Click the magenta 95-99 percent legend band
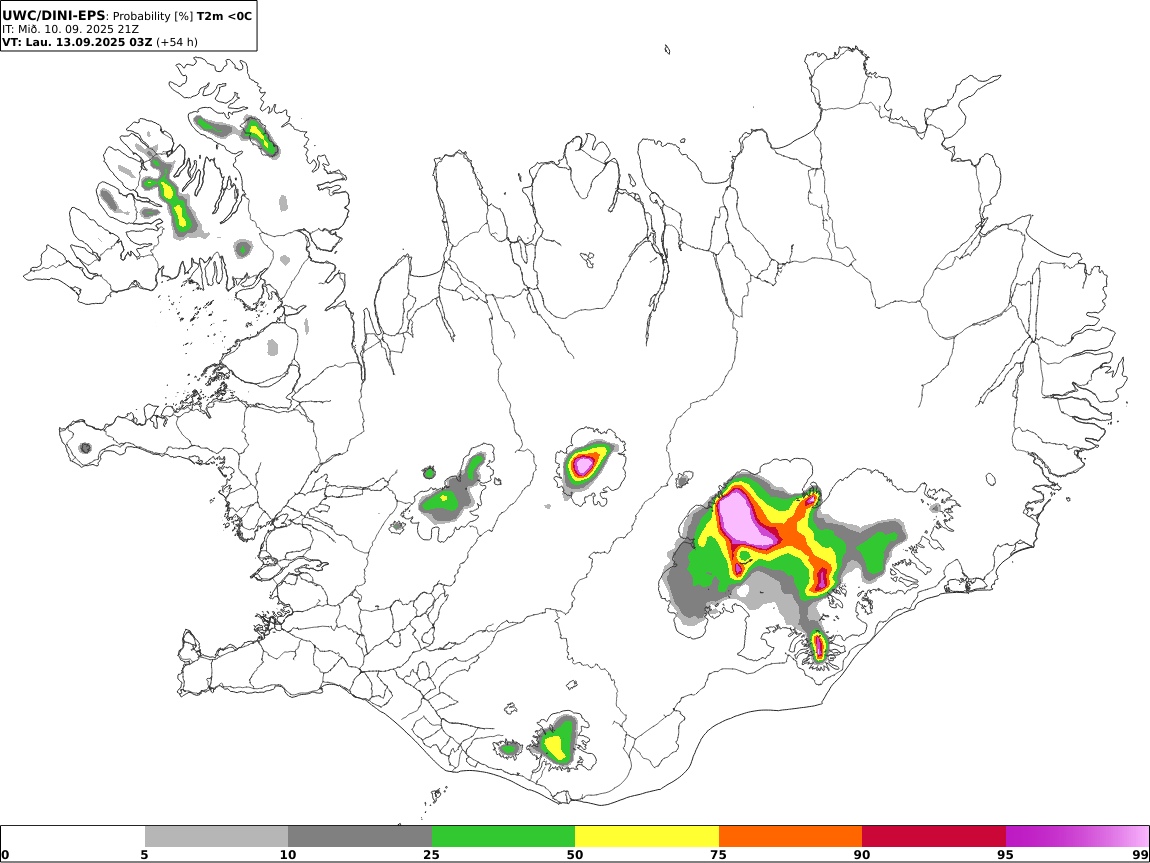The image size is (1150, 863). point(1077,836)
